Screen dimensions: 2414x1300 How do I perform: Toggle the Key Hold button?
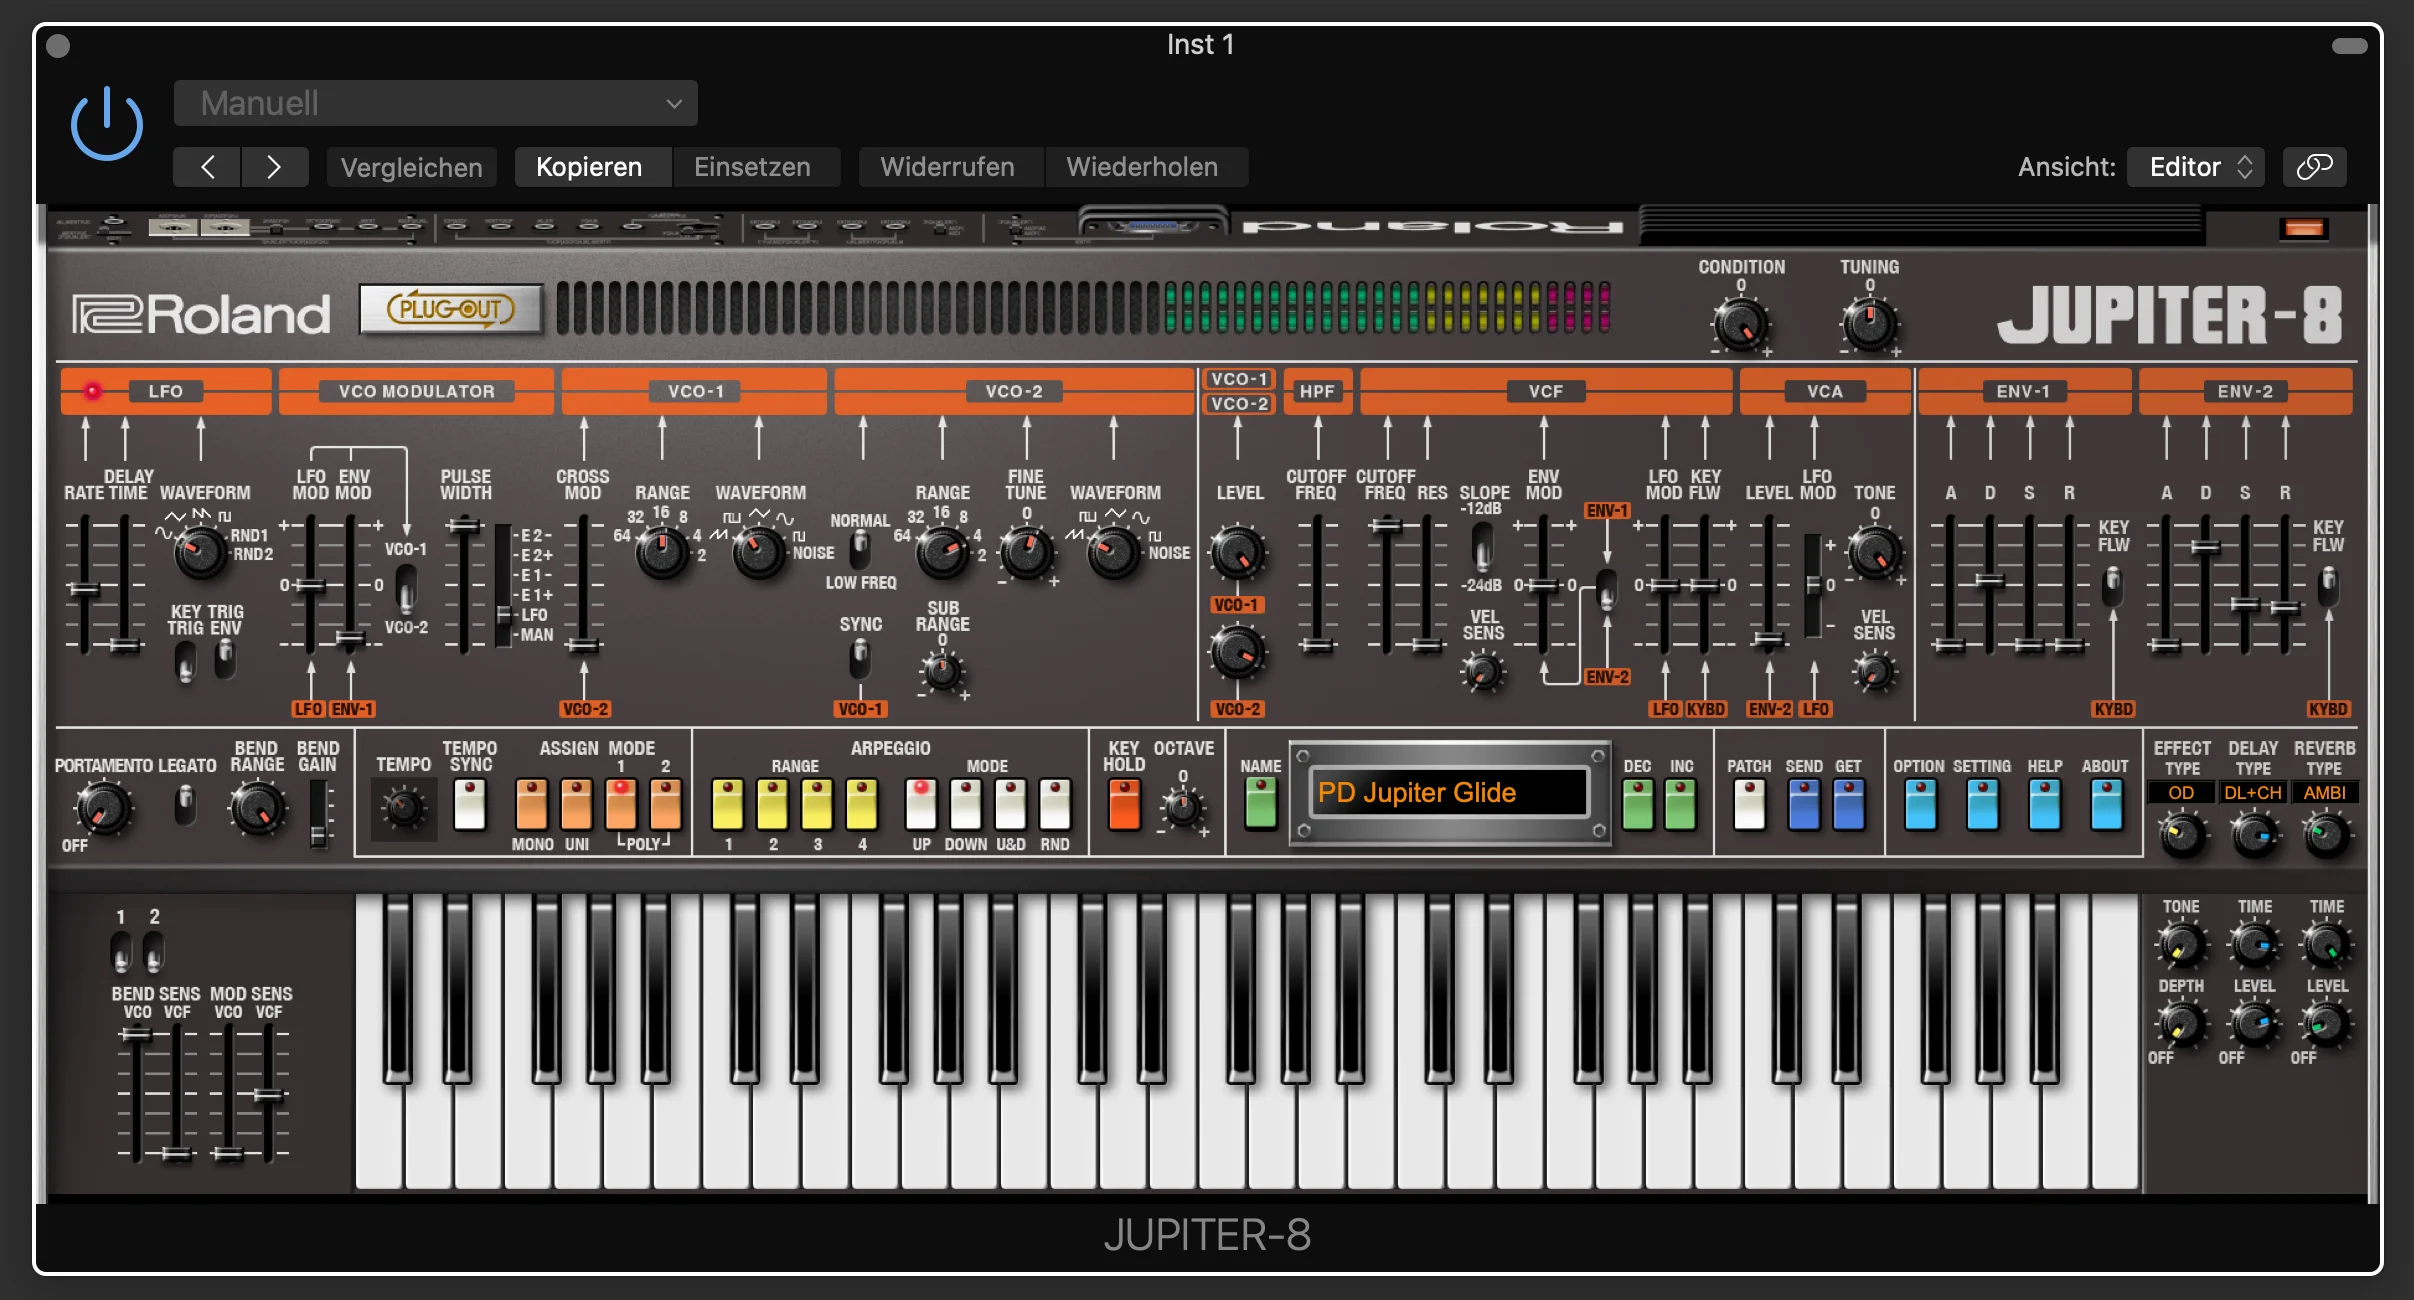tap(1124, 804)
